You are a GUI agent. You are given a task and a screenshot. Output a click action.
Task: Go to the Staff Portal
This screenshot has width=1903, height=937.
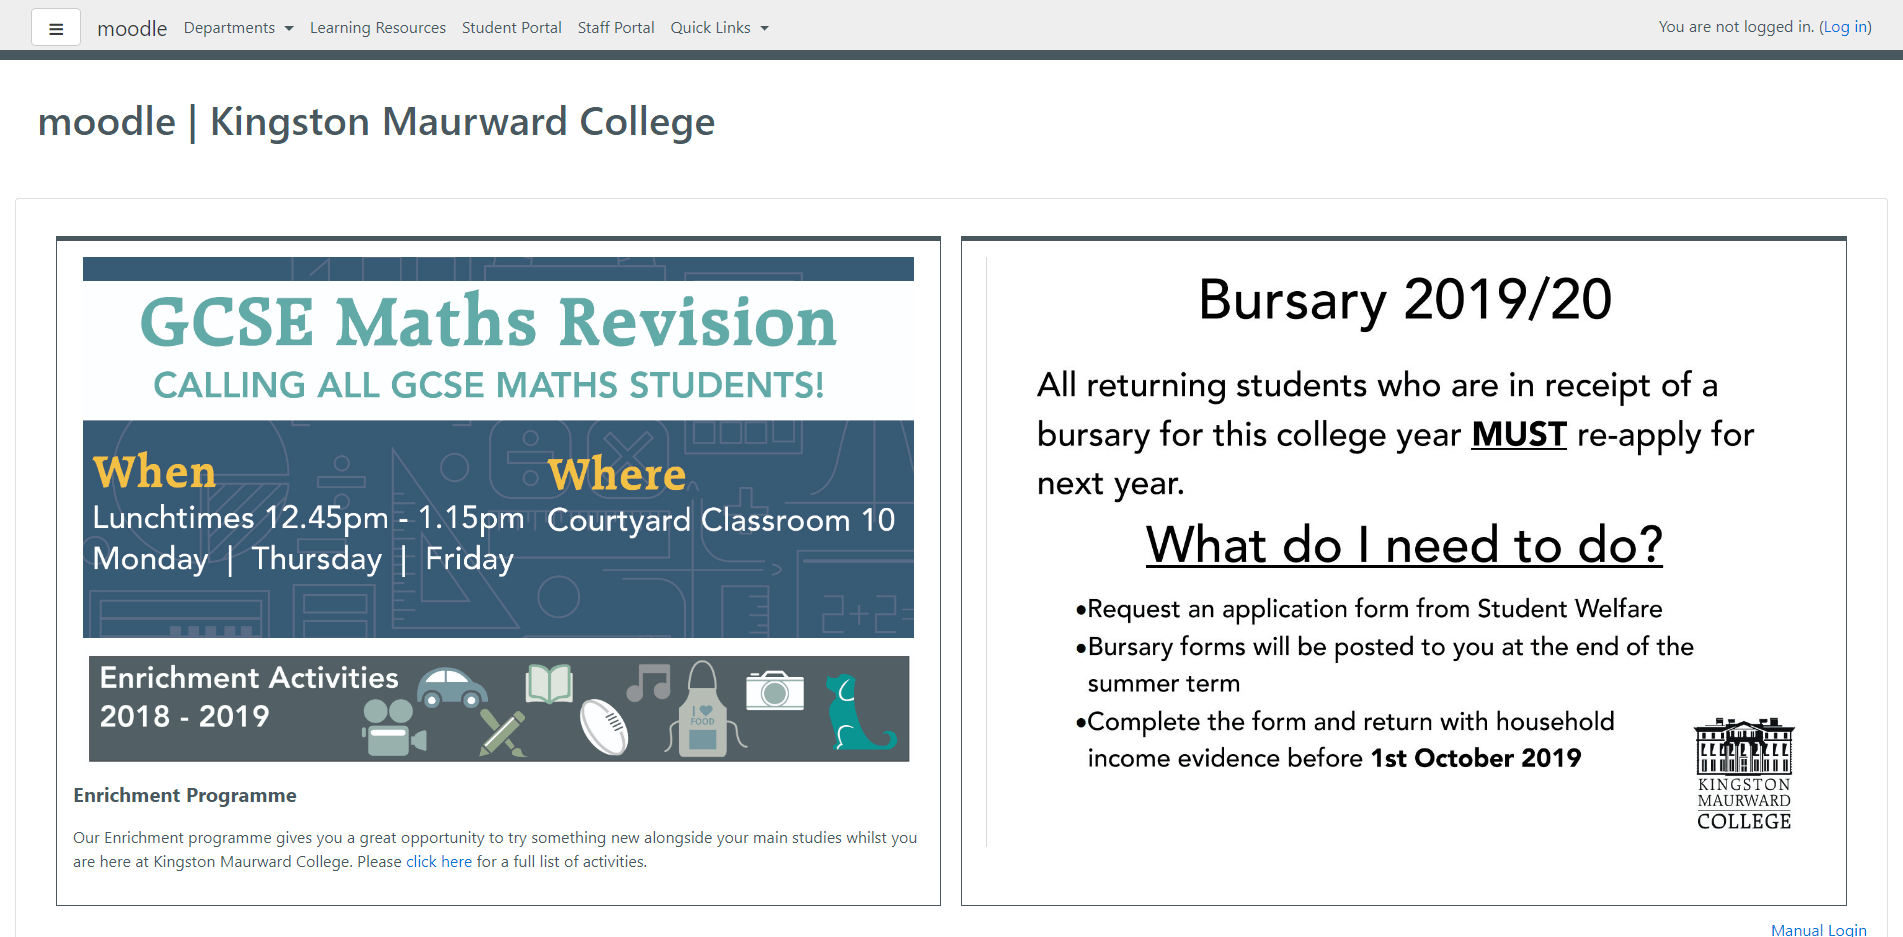[x=616, y=28]
